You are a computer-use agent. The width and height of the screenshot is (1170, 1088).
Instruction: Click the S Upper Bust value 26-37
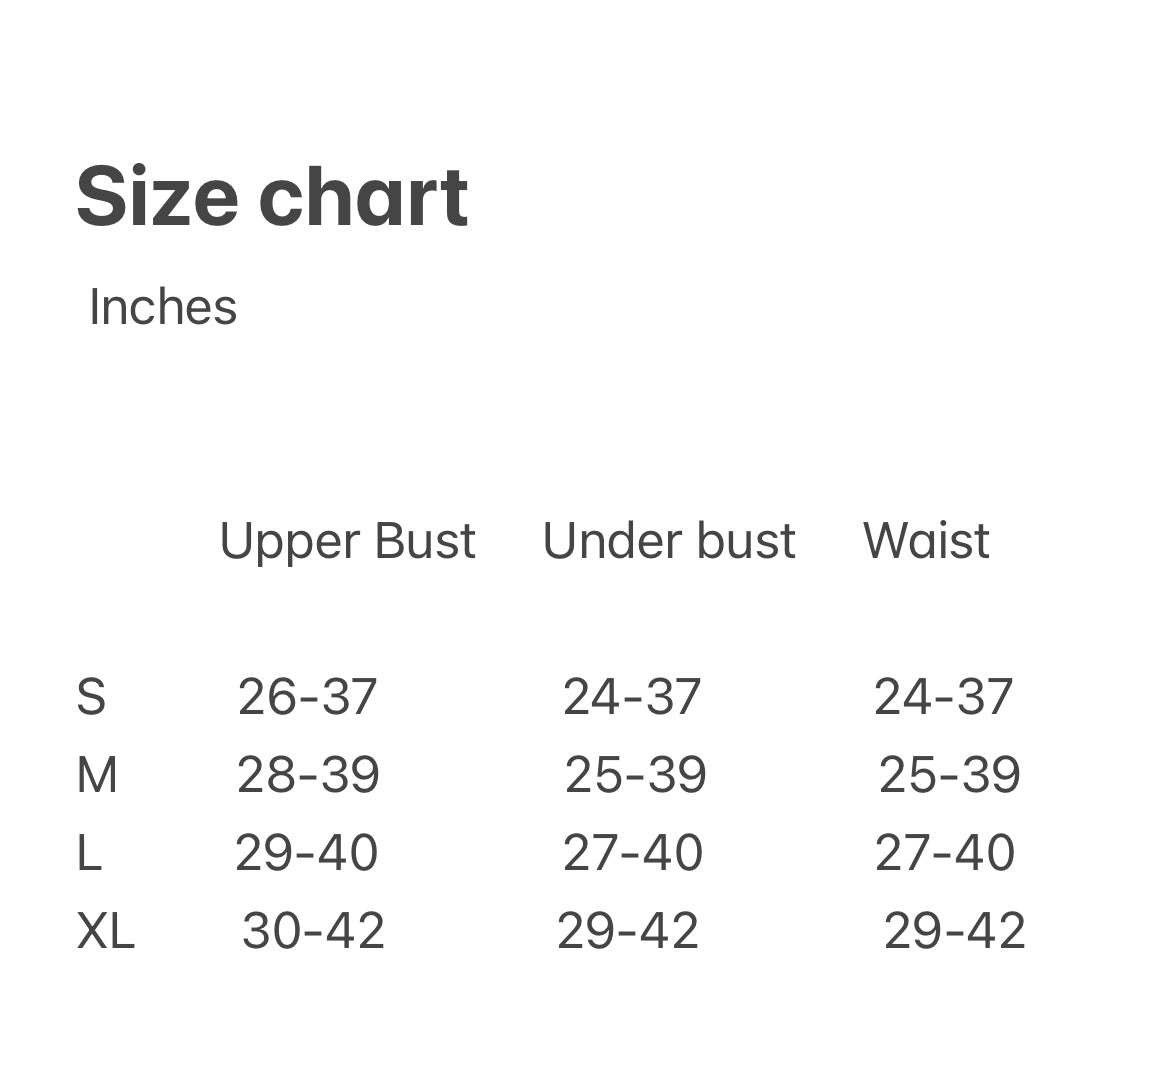[307, 697]
